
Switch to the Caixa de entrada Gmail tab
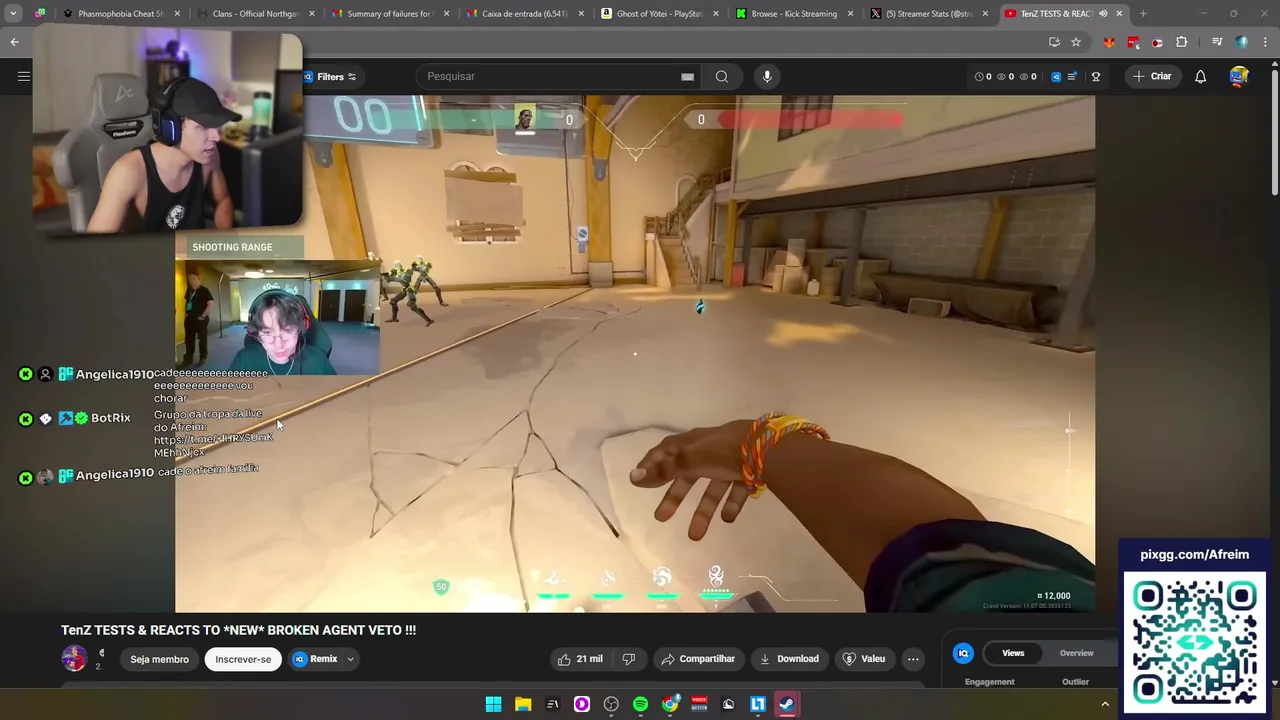click(x=523, y=14)
